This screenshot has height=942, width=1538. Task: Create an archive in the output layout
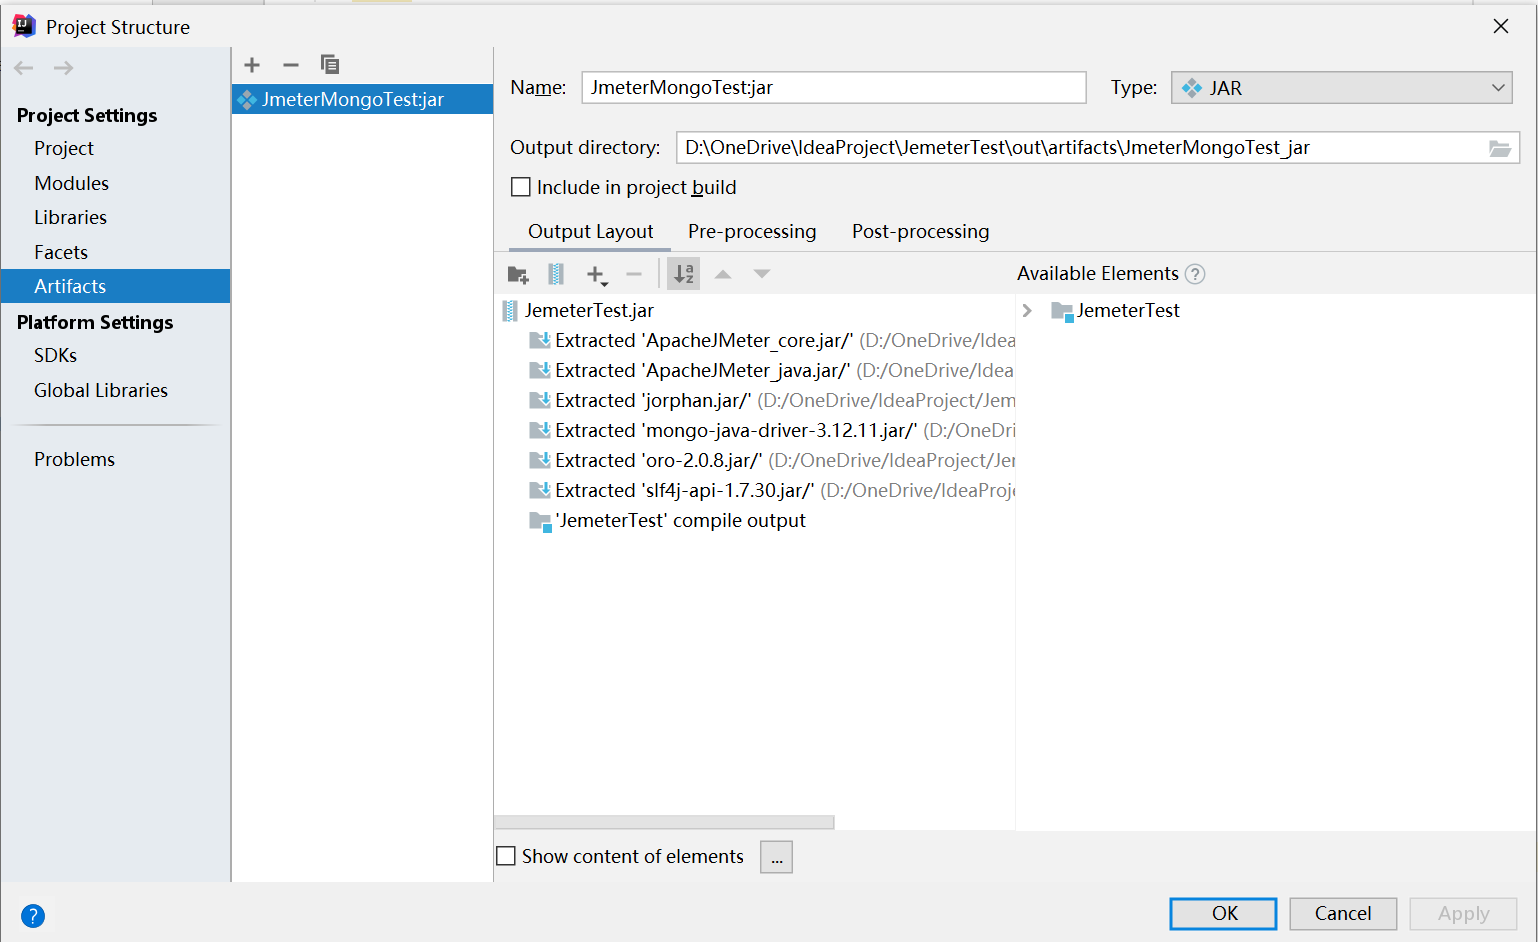coord(556,274)
